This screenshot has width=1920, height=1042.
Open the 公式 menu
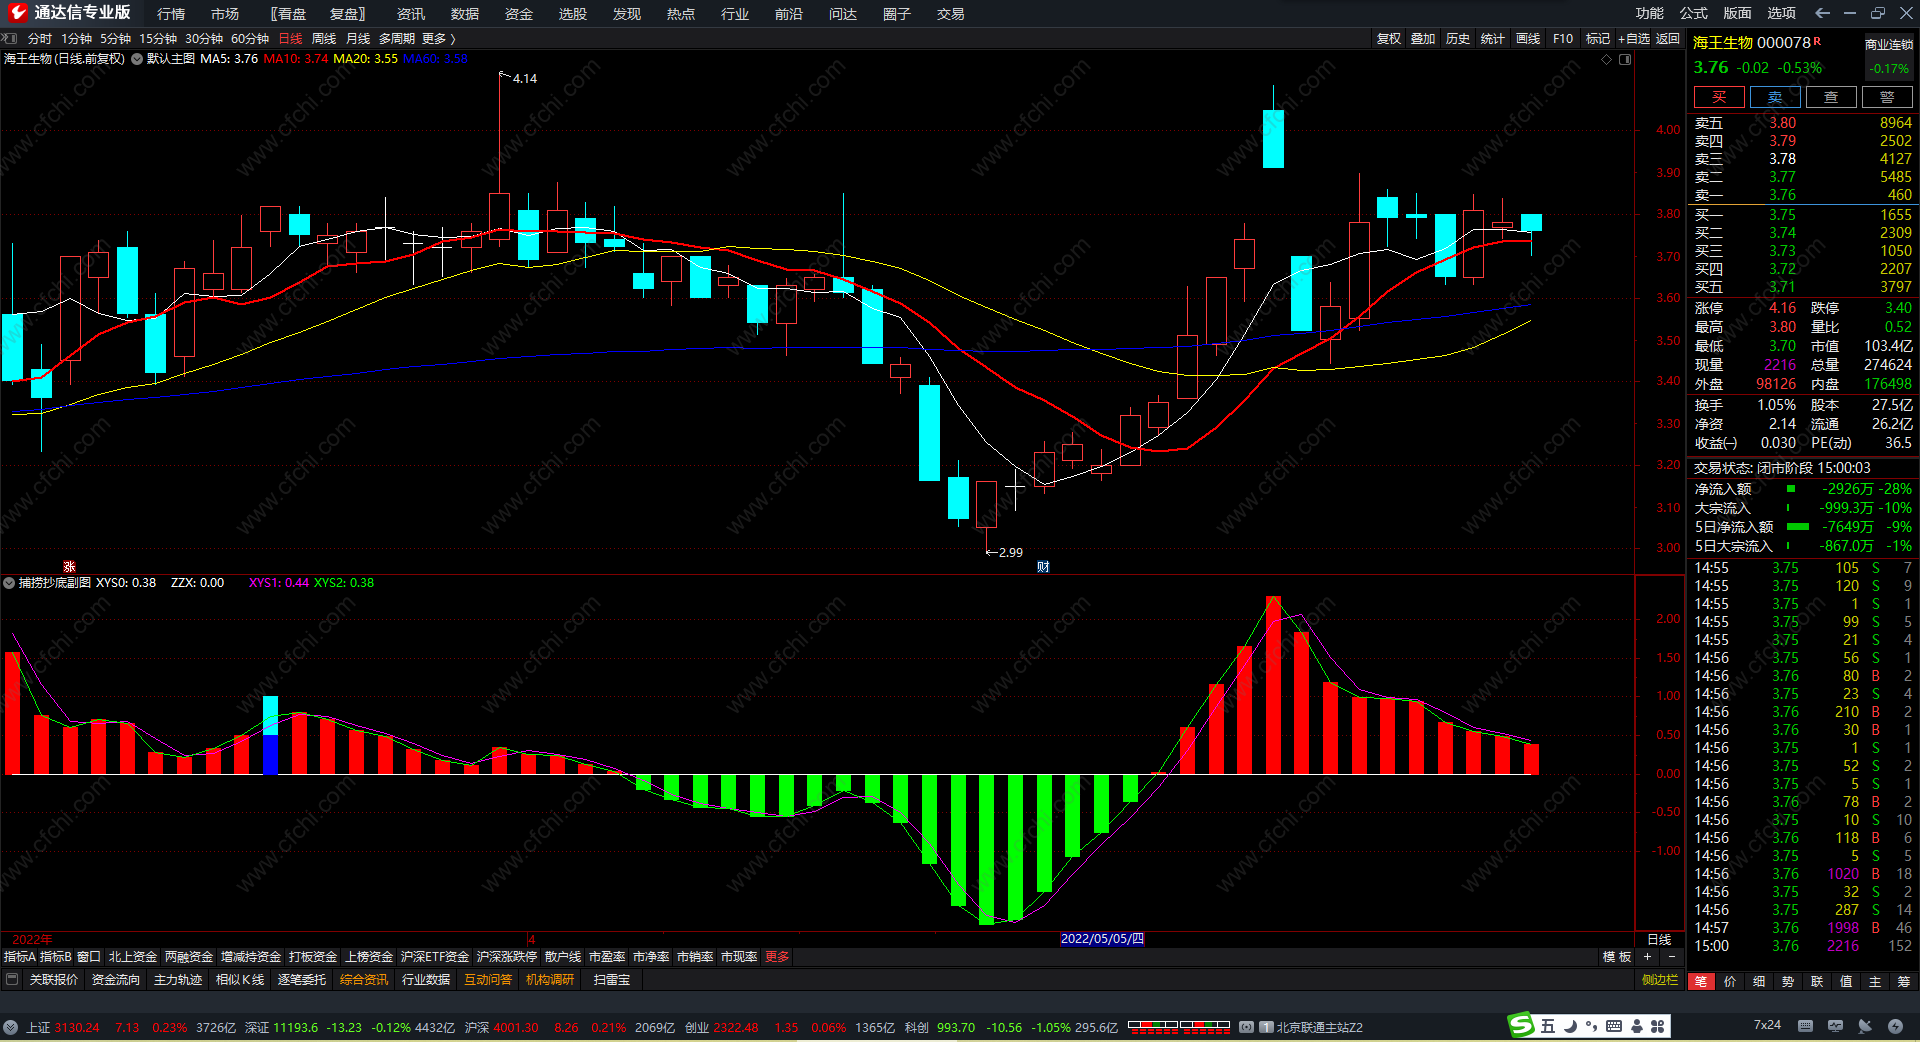1694,13
